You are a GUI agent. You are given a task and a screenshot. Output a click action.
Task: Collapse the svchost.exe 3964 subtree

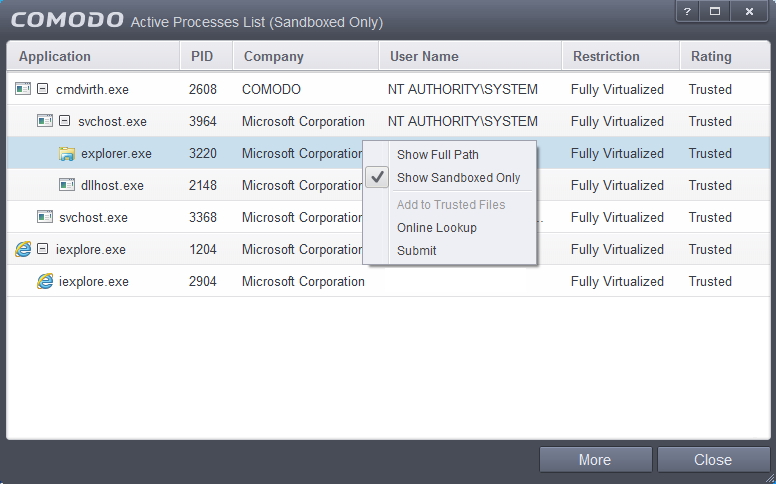point(64,121)
